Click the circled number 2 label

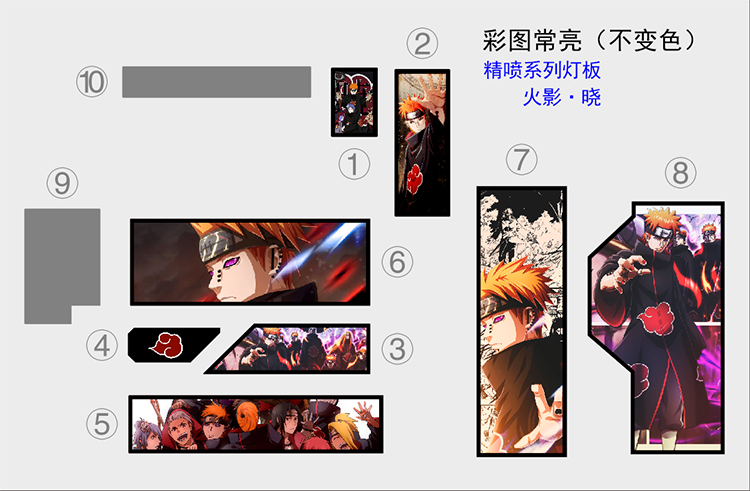point(422,44)
